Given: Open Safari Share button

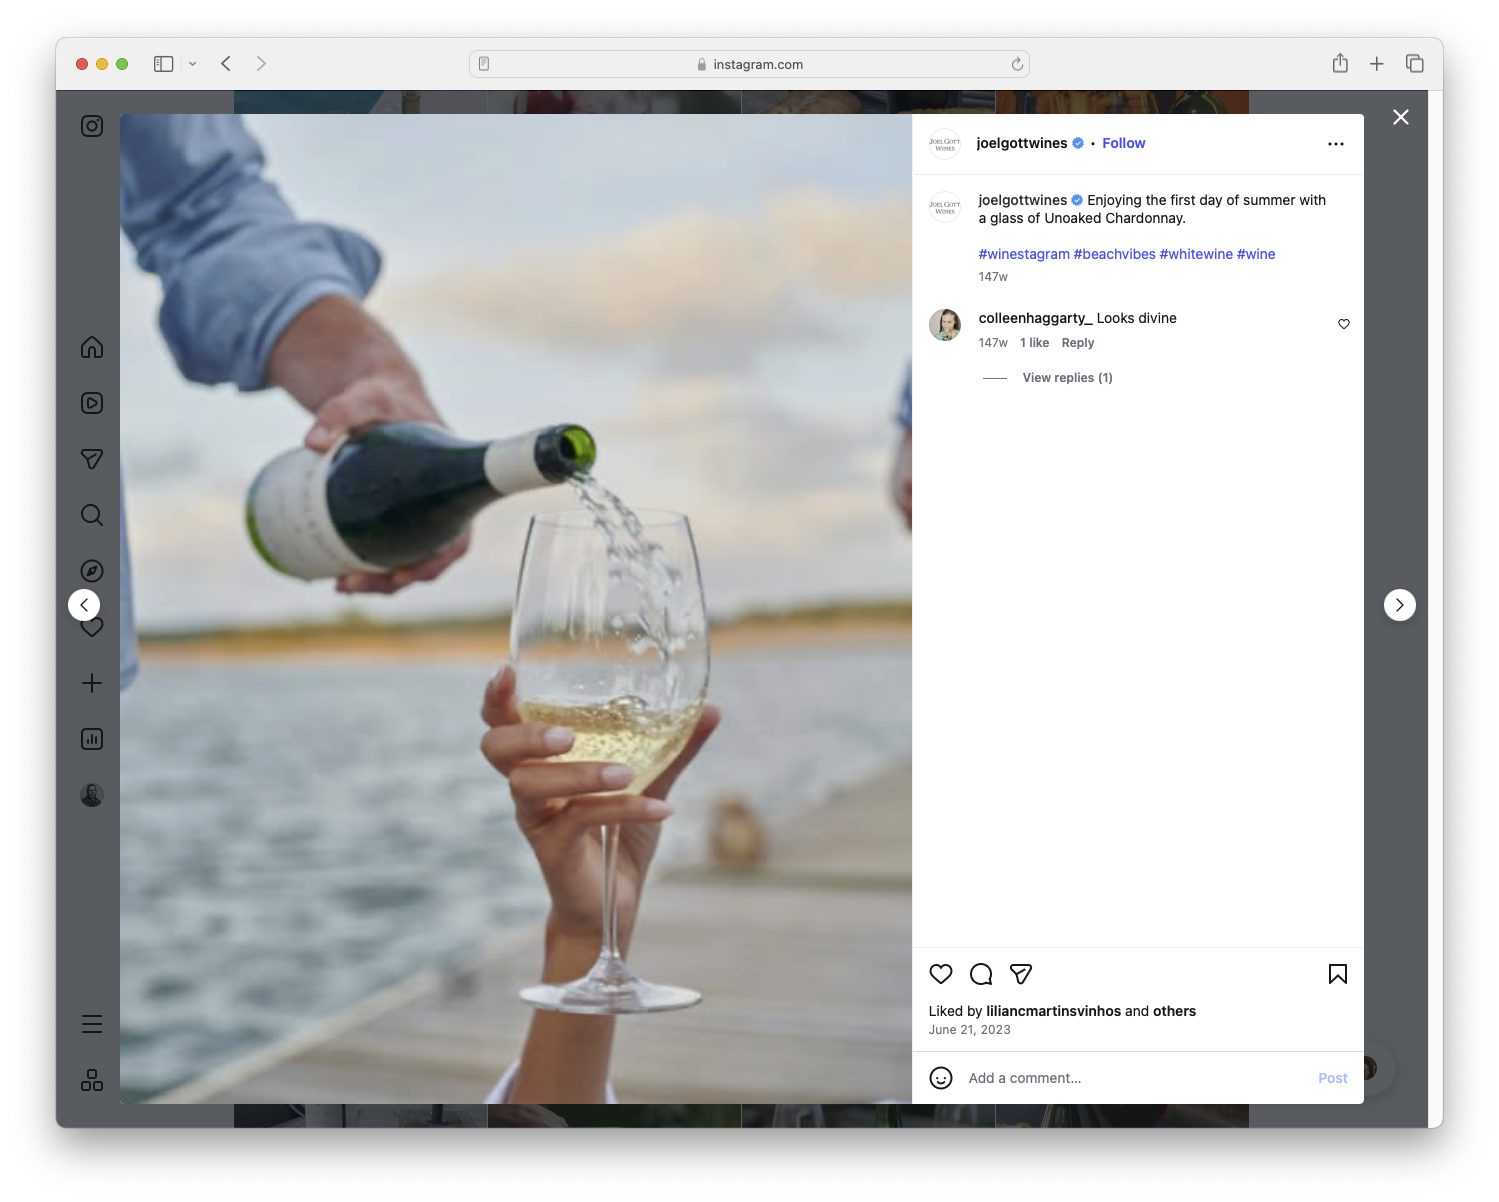Looking at the screenshot, I should click(1340, 64).
